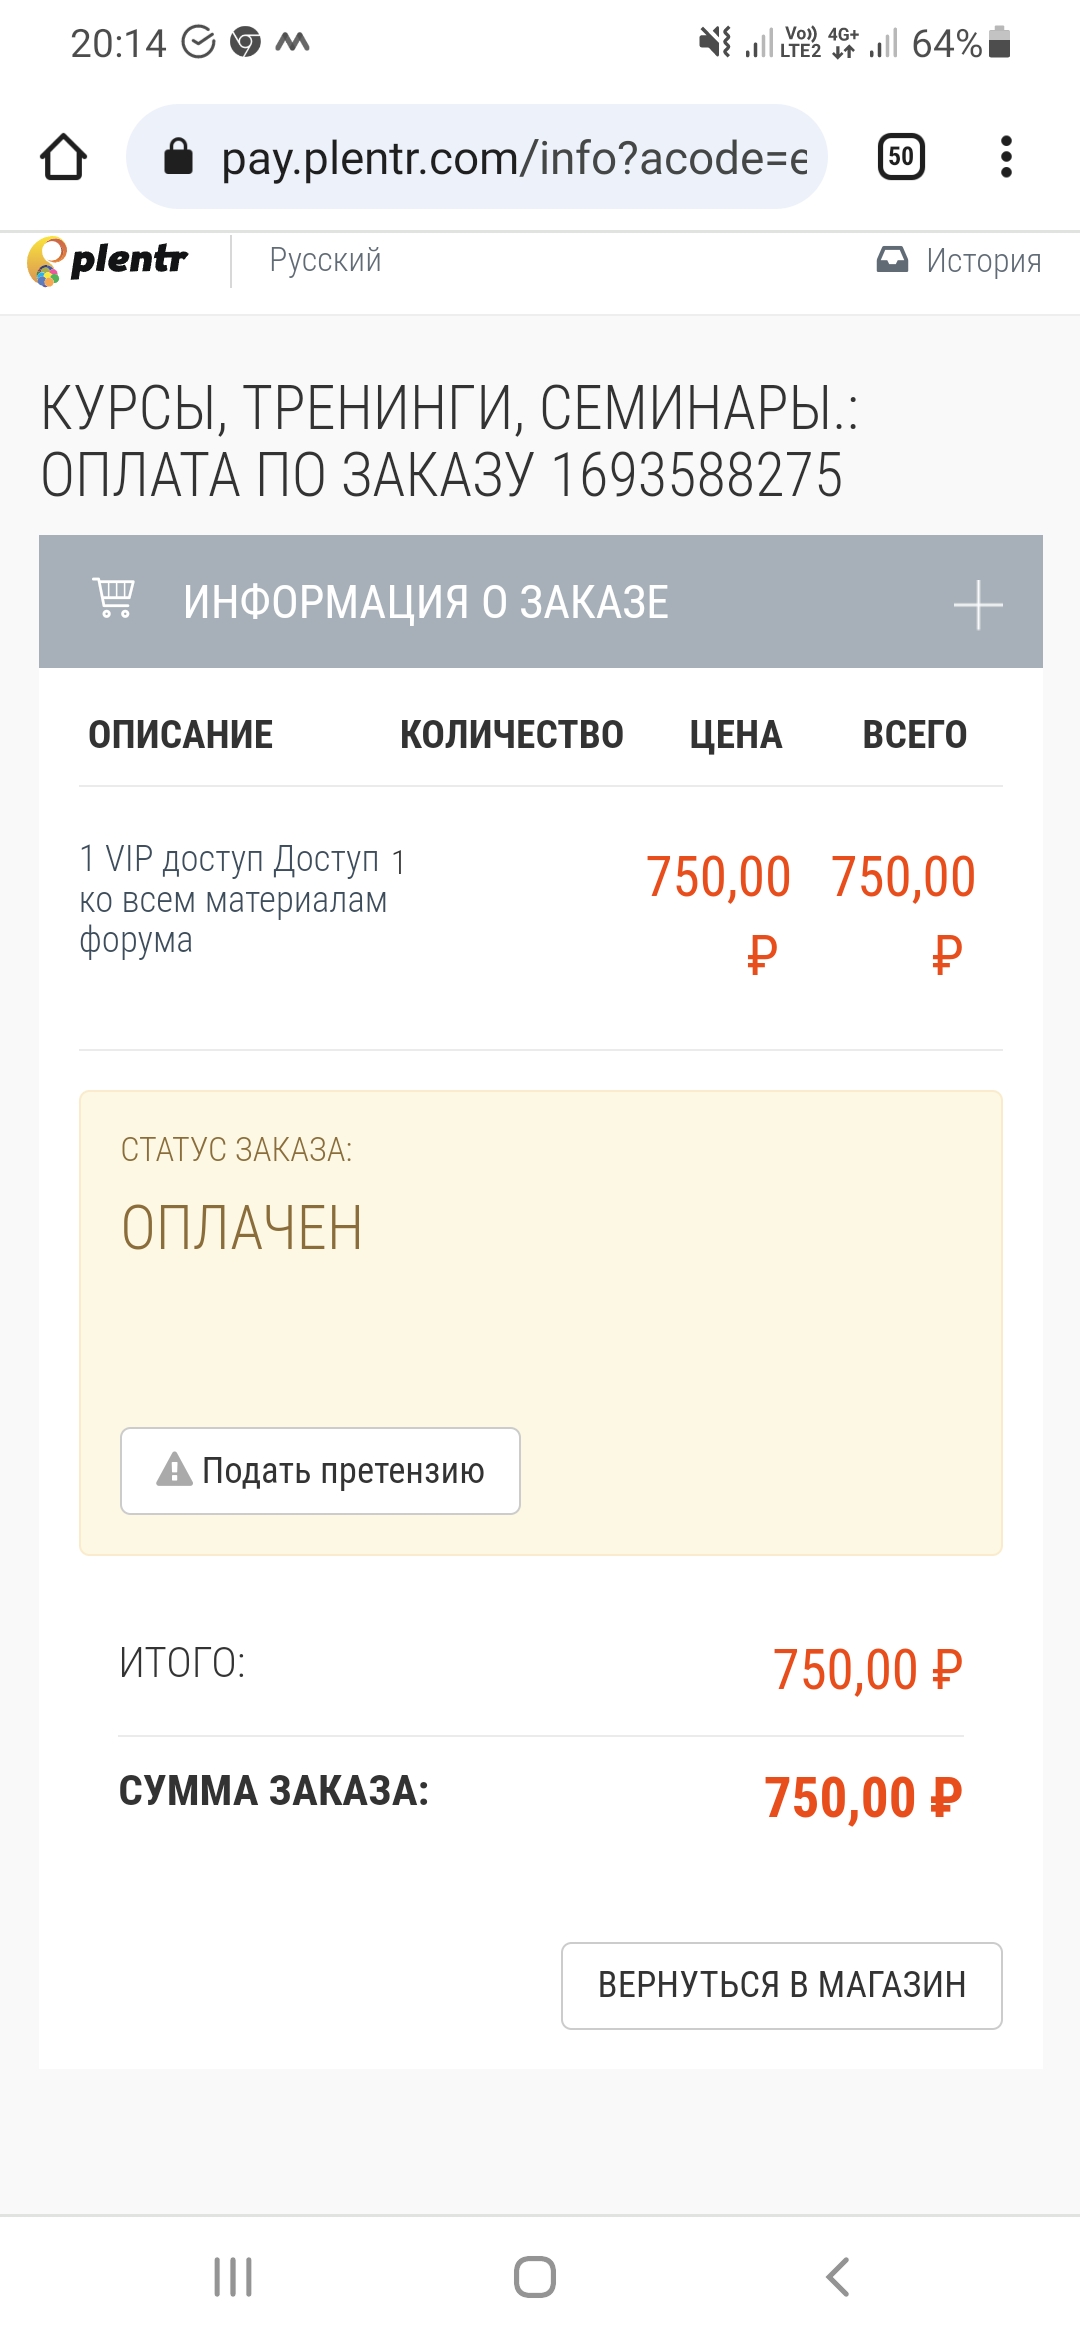The width and height of the screenshot is (1080, 2340).
Task: Expand order info with the plus icon
Action: (x=978, y=605)
